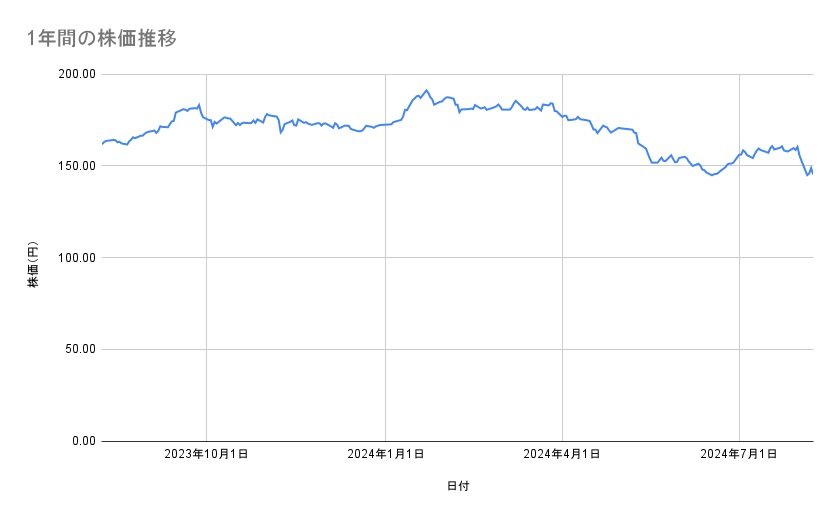Click the 200.00 y-axis label
The image size is (839, 519).
pos(75,74)
